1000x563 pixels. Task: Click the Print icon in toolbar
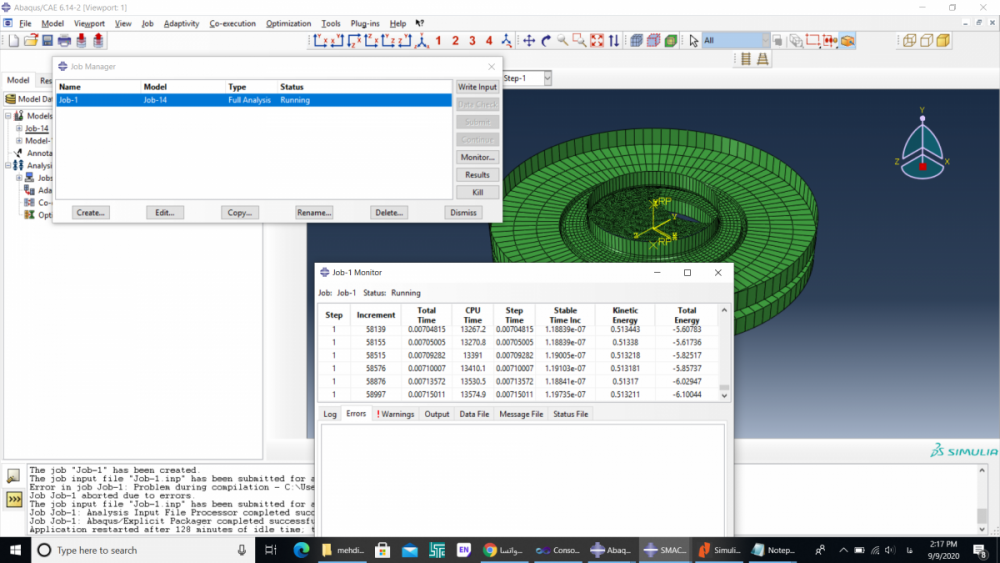(x=64, y=41)
